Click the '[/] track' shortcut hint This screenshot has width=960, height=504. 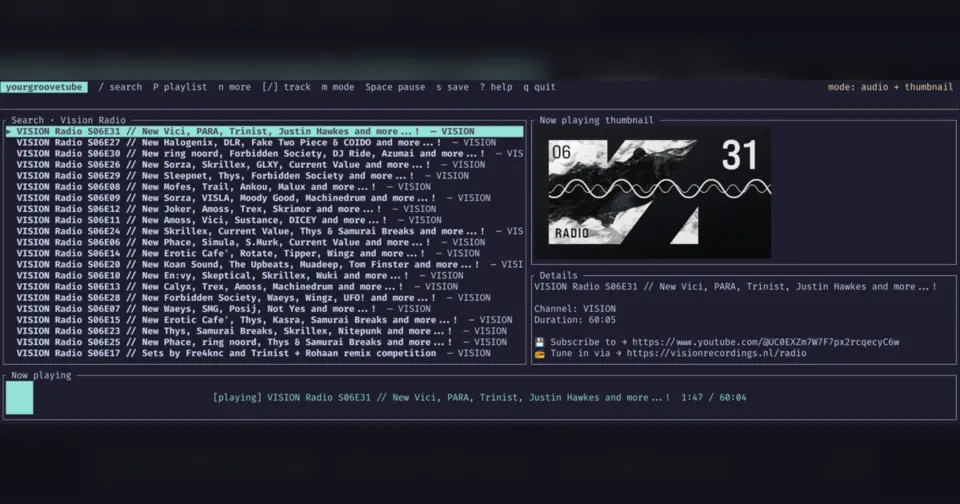(x=287, y=87)
